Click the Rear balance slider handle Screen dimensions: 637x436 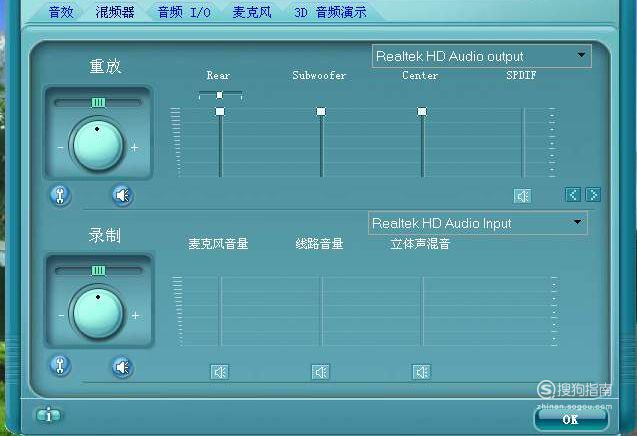click(x=219, y=95)
